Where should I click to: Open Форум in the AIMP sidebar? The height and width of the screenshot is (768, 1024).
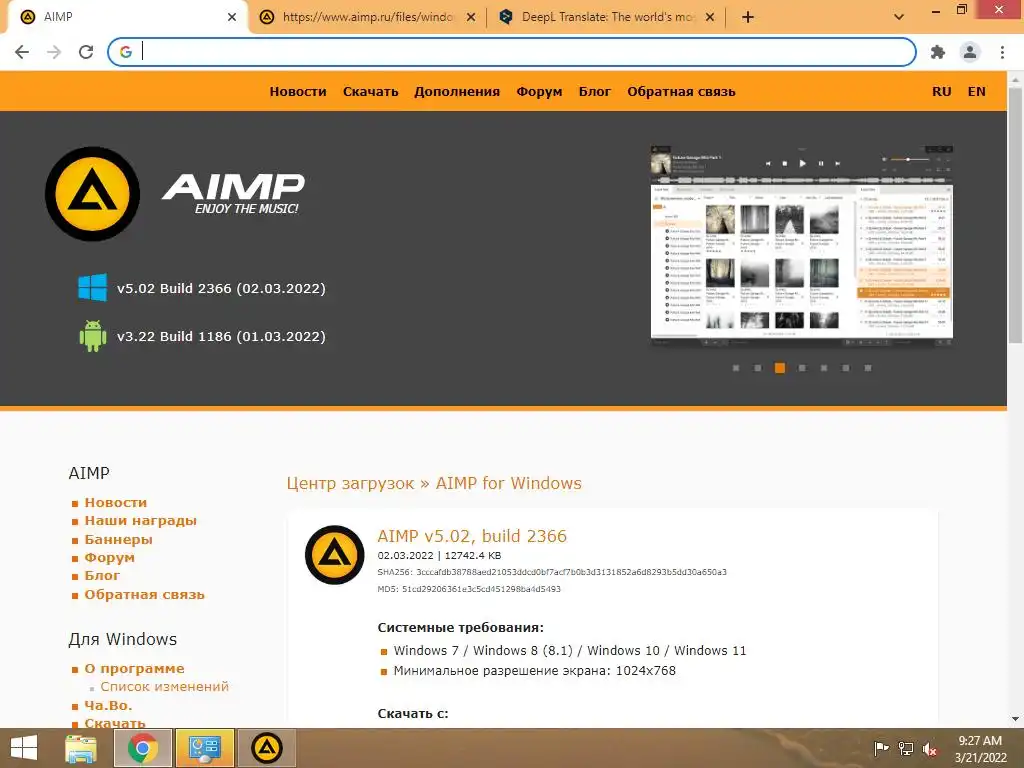point(109,558)
